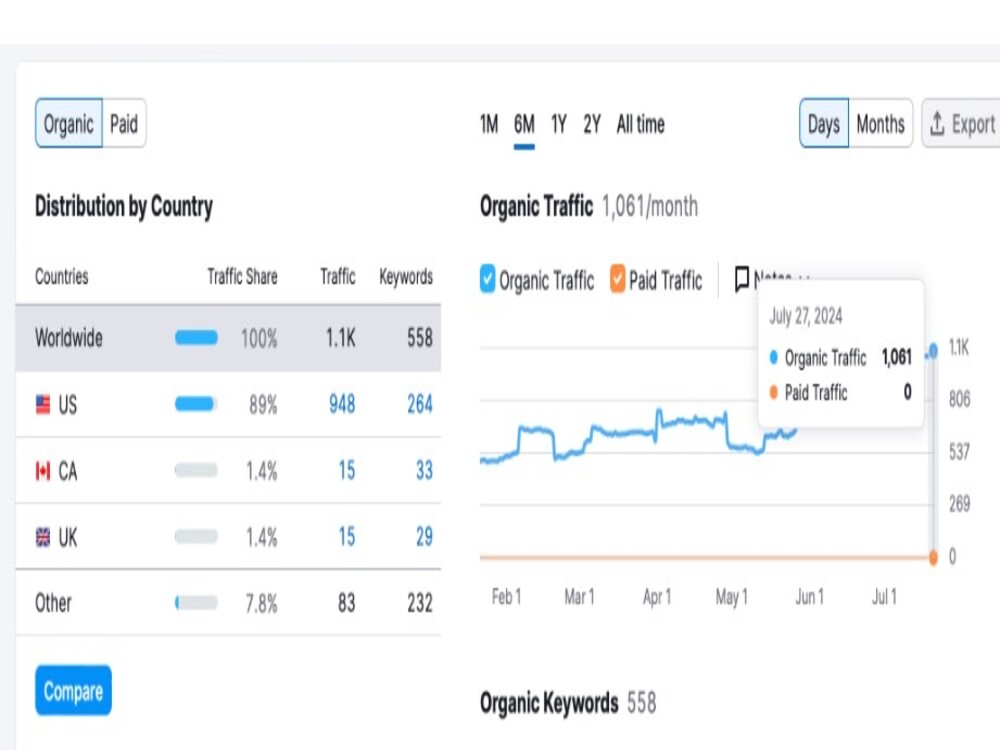Click the Export icon

tap(935, 123)
